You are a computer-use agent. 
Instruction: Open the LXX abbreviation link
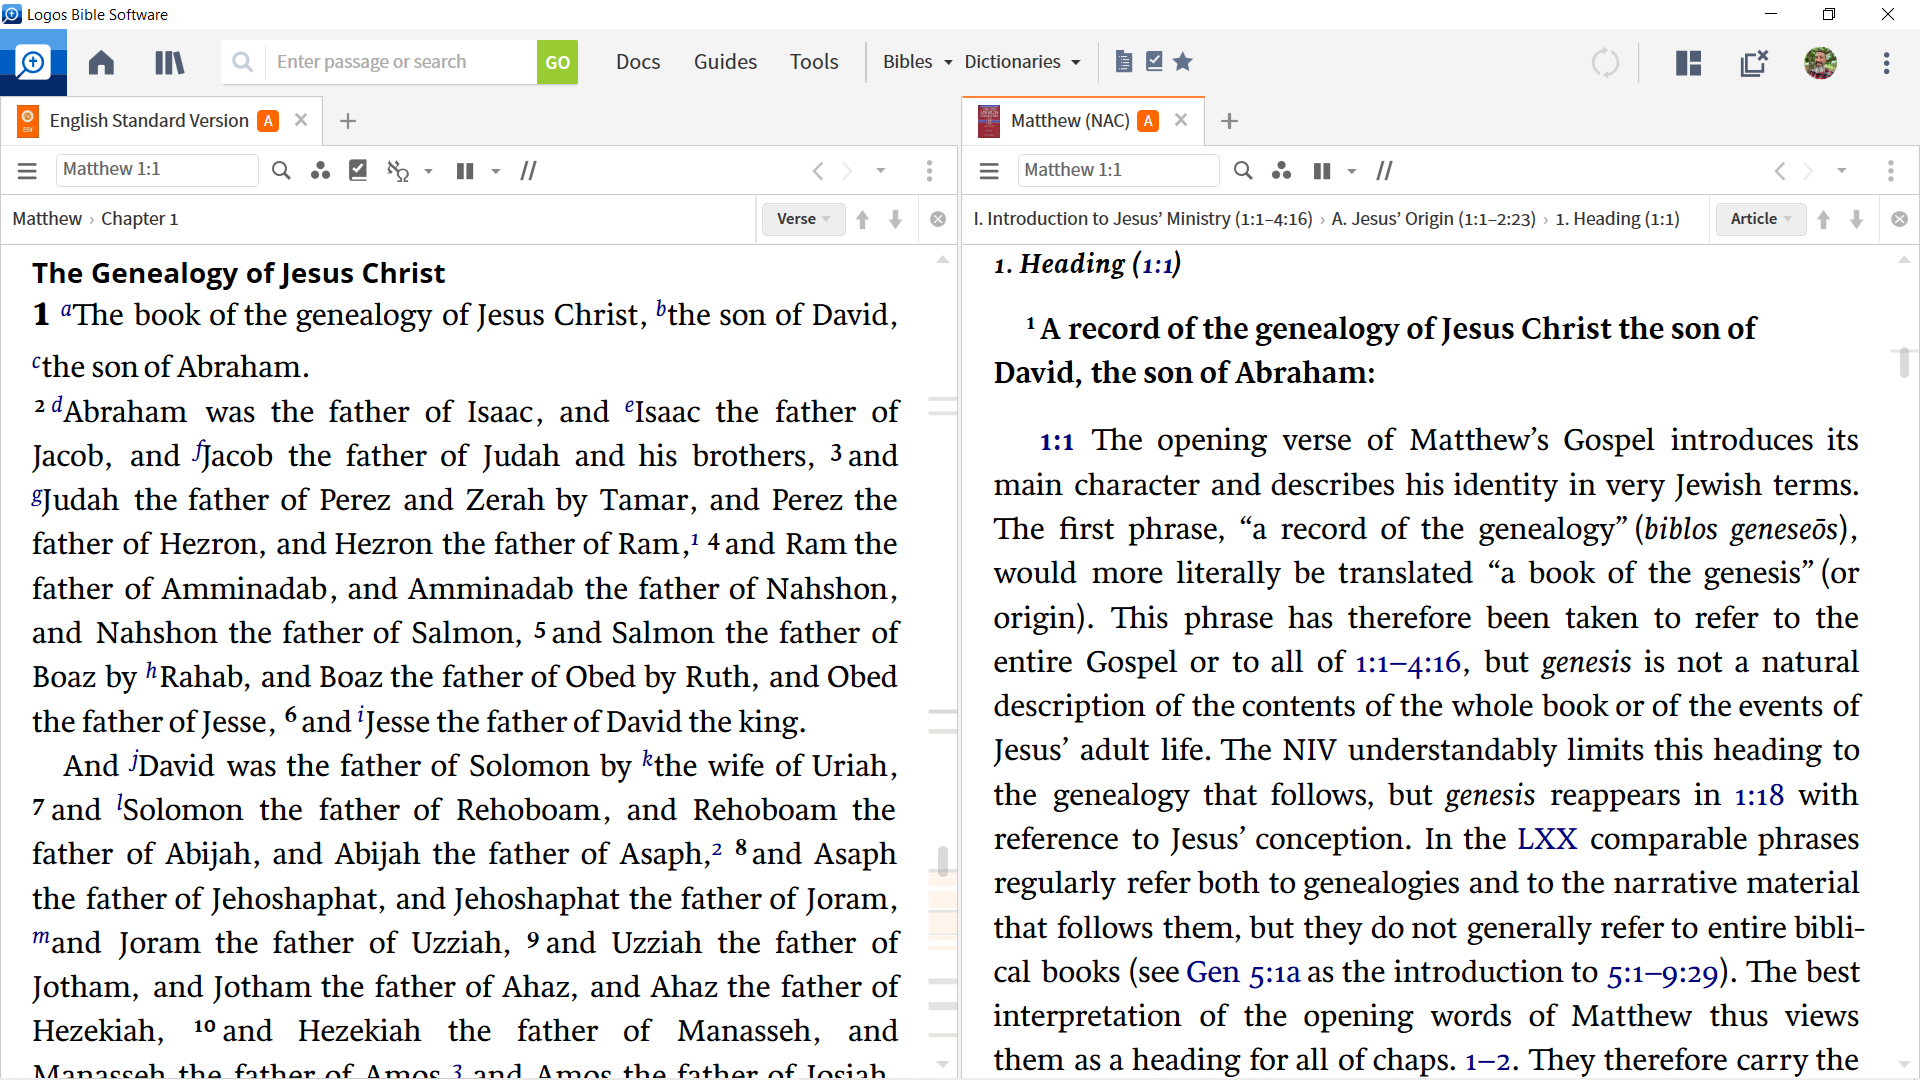[x=1547, y=839]
